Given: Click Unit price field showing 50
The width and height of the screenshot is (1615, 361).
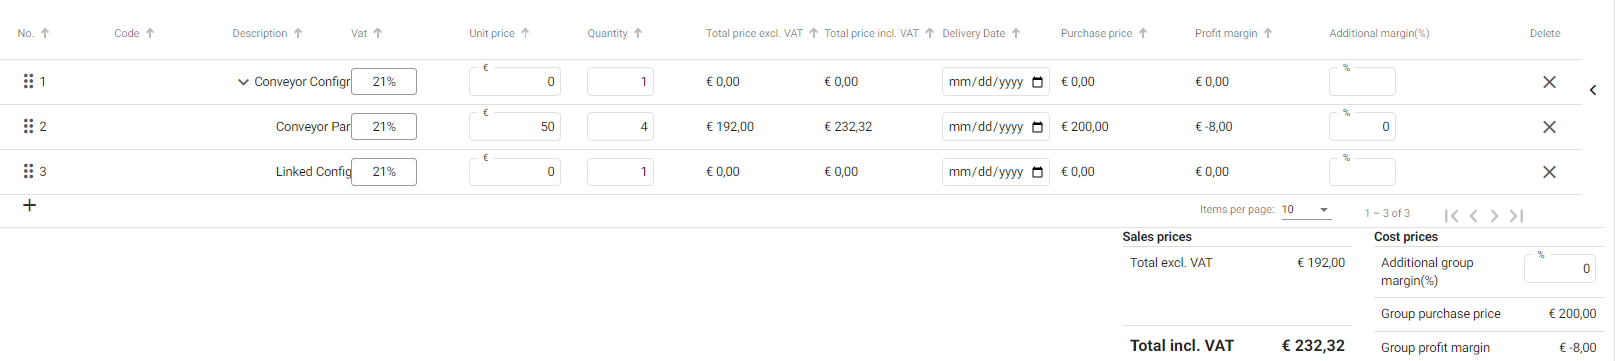Looking at the screenshot, I should click(x=515, y=127).
